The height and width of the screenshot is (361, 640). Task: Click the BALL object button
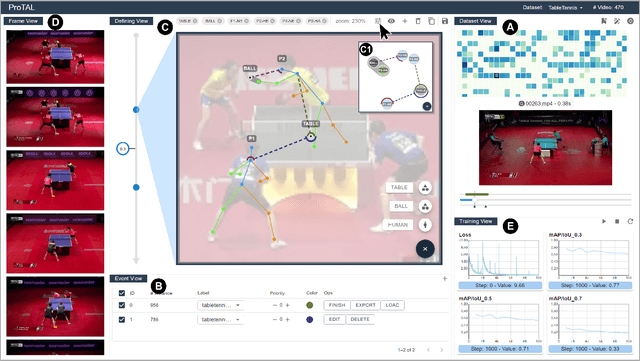401,206
